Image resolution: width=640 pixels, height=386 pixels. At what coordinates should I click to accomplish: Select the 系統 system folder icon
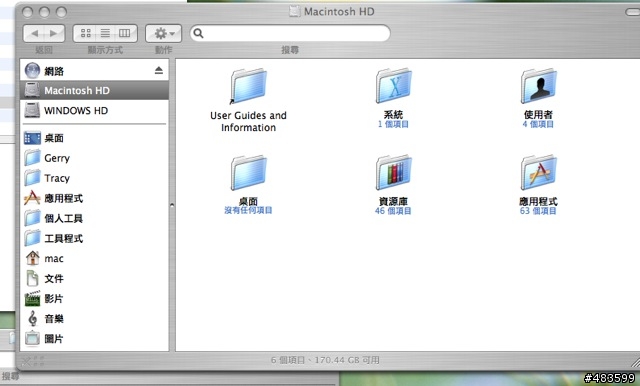(393, 86)
